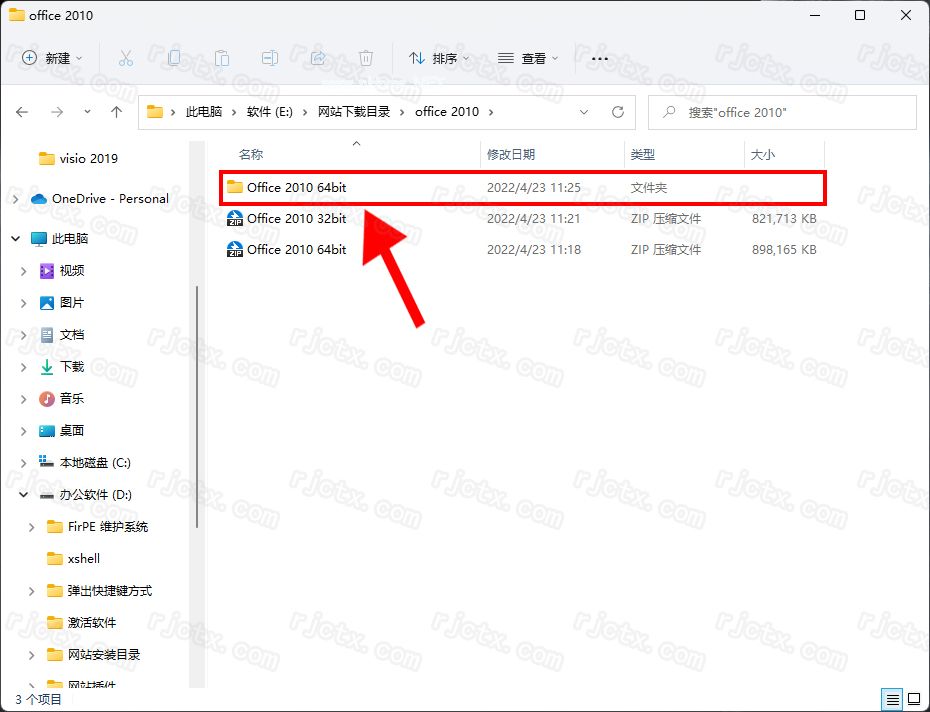Open the 排序 (Sort) dropdown

[440, 58]
